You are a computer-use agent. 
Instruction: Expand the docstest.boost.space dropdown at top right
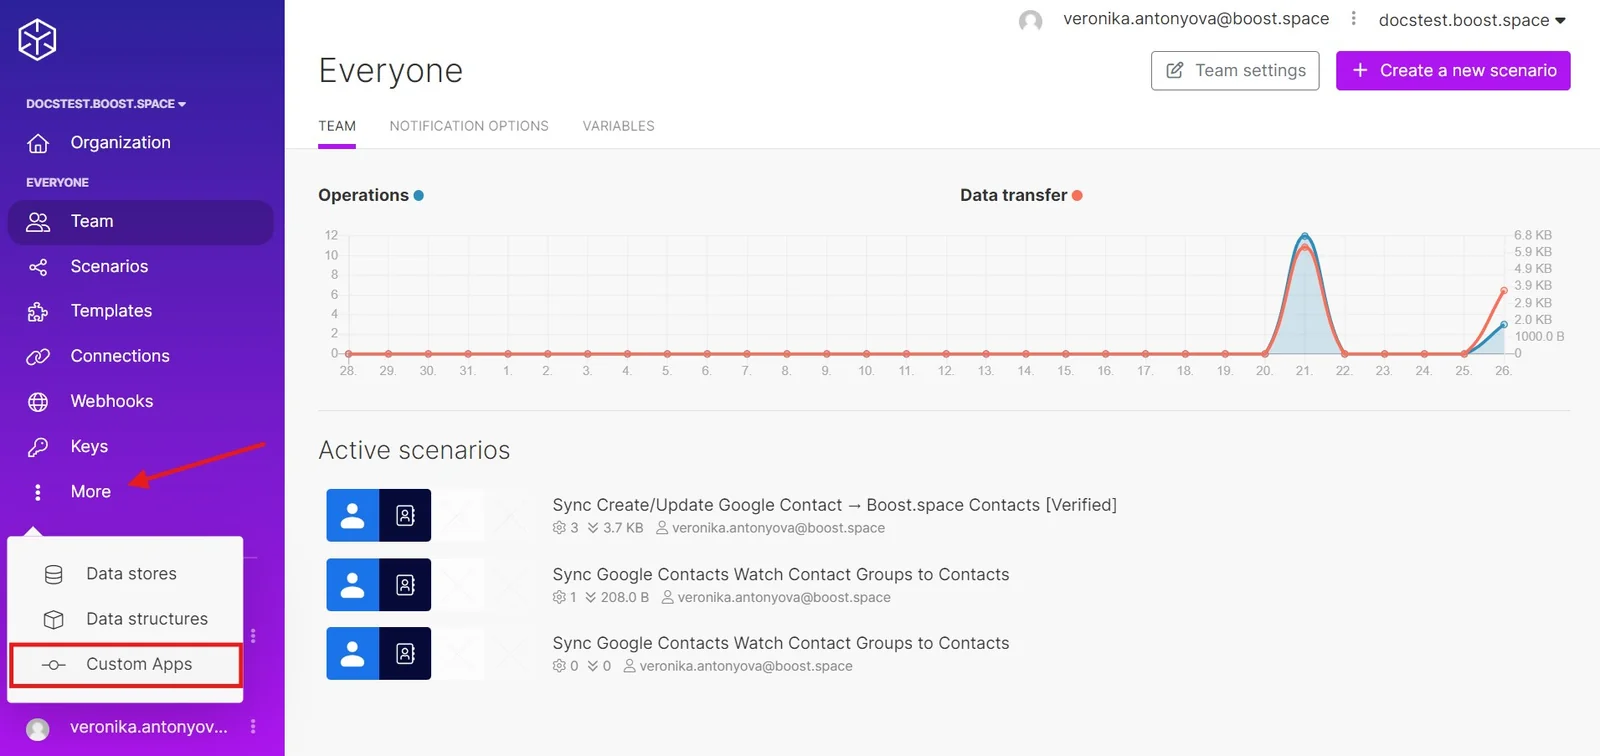[1472, 20]
